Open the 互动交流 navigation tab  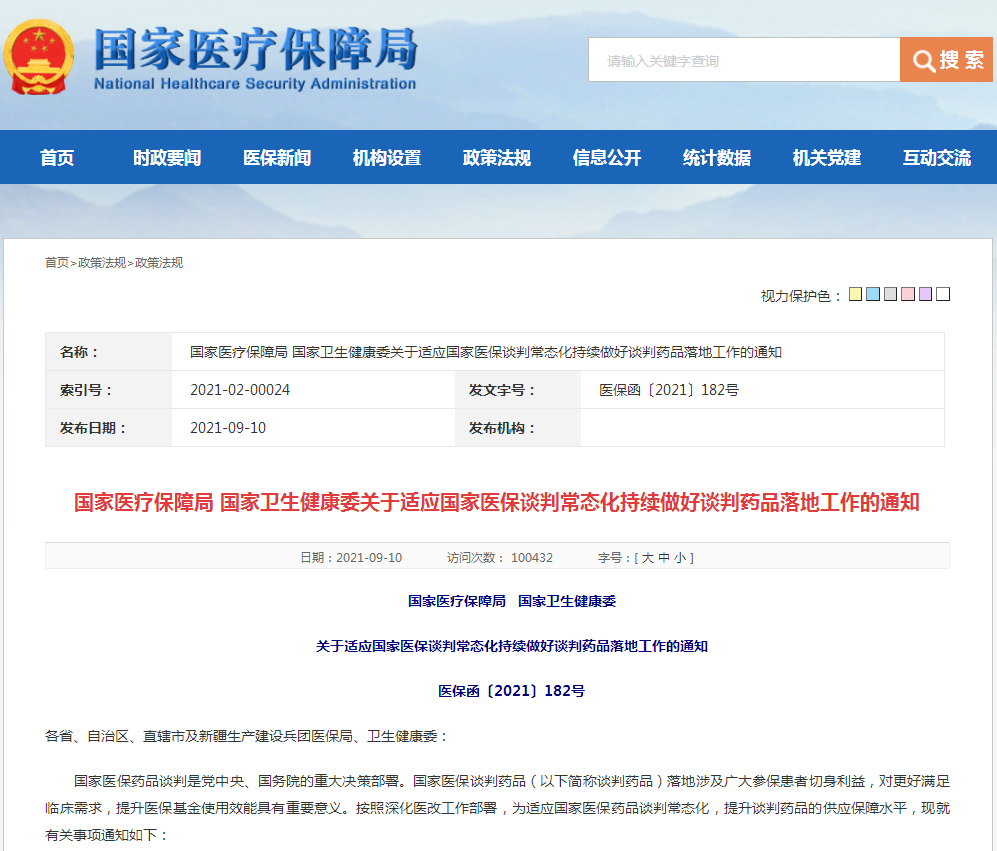[x=937, y=158]
